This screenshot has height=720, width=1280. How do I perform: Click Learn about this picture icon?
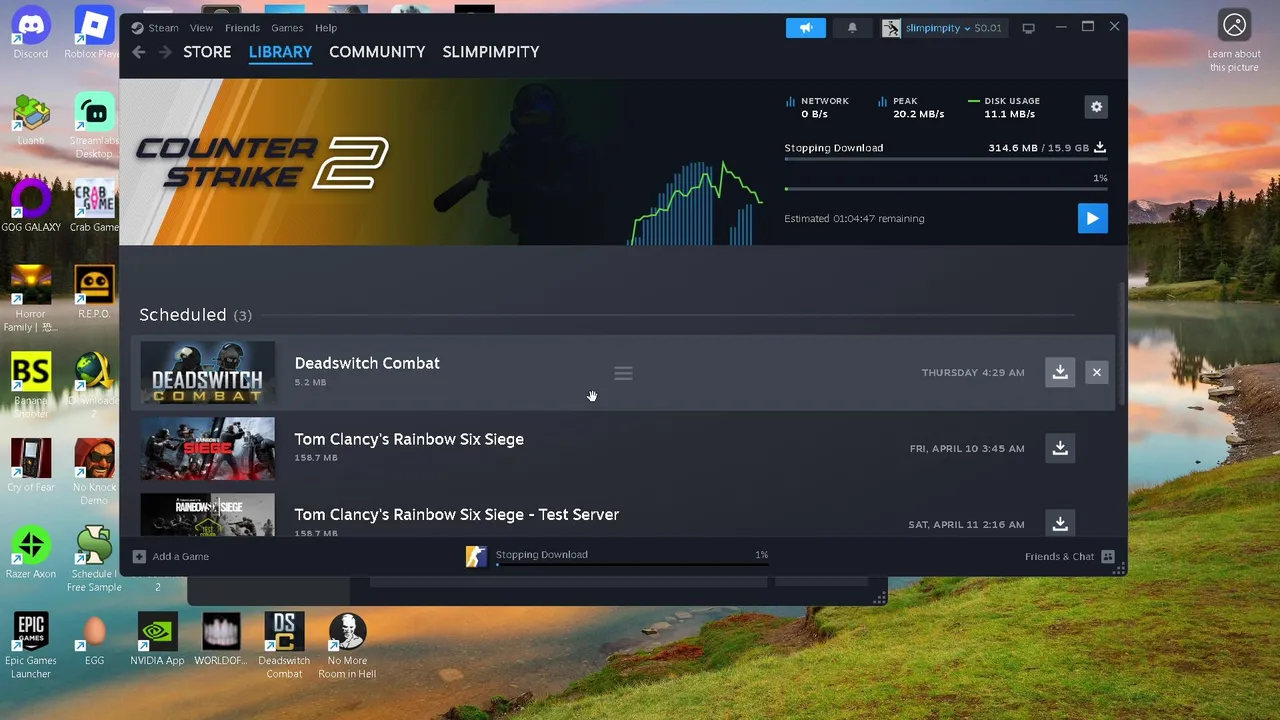point(1234,40)
